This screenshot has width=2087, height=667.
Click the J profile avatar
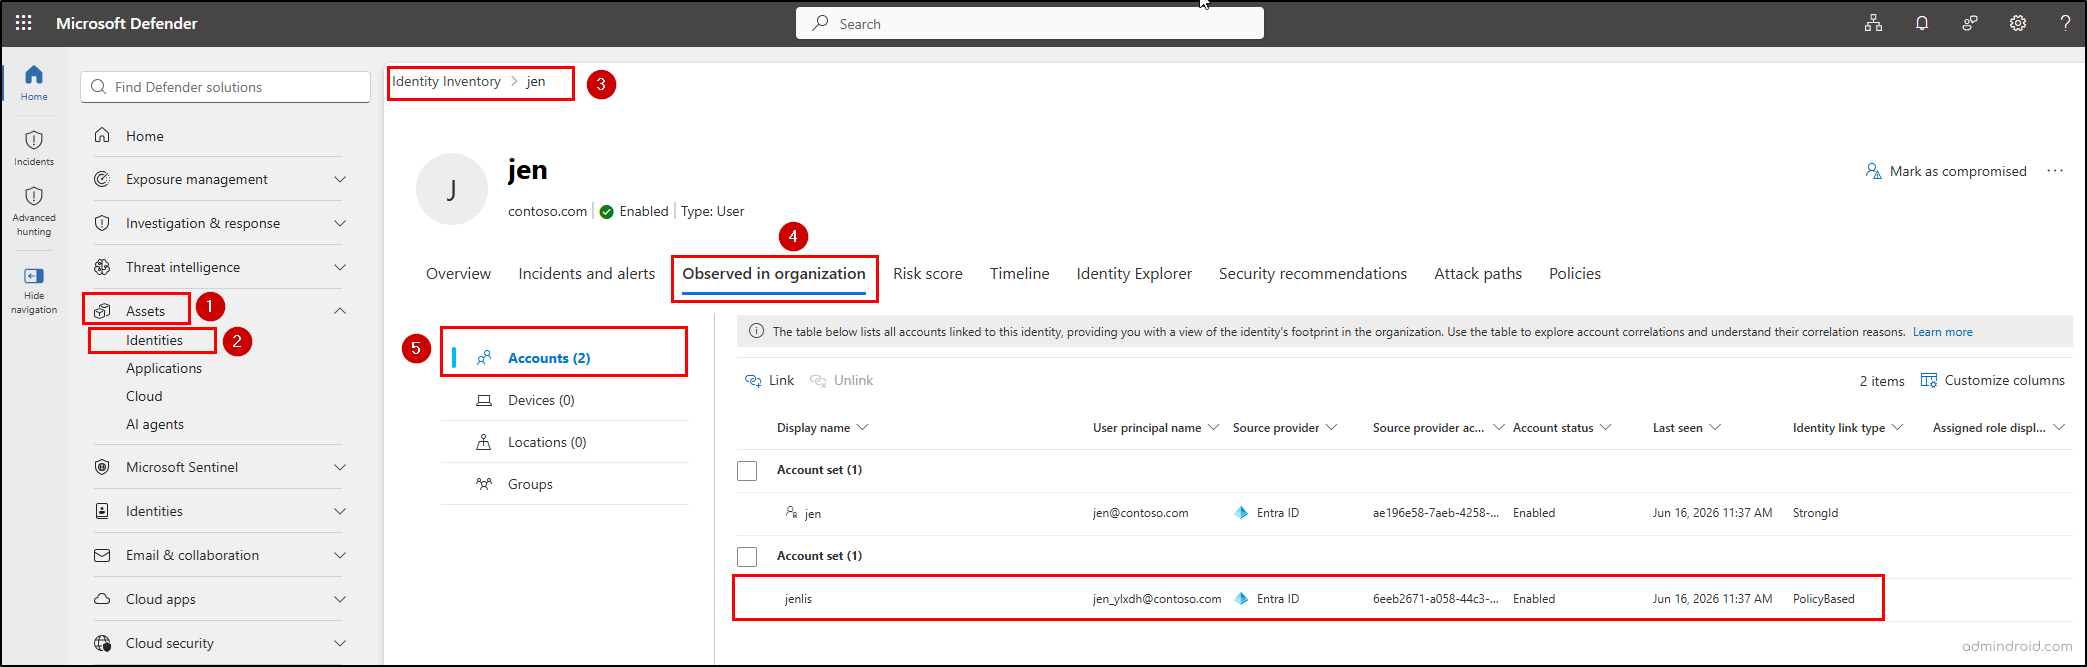point(452,189)
